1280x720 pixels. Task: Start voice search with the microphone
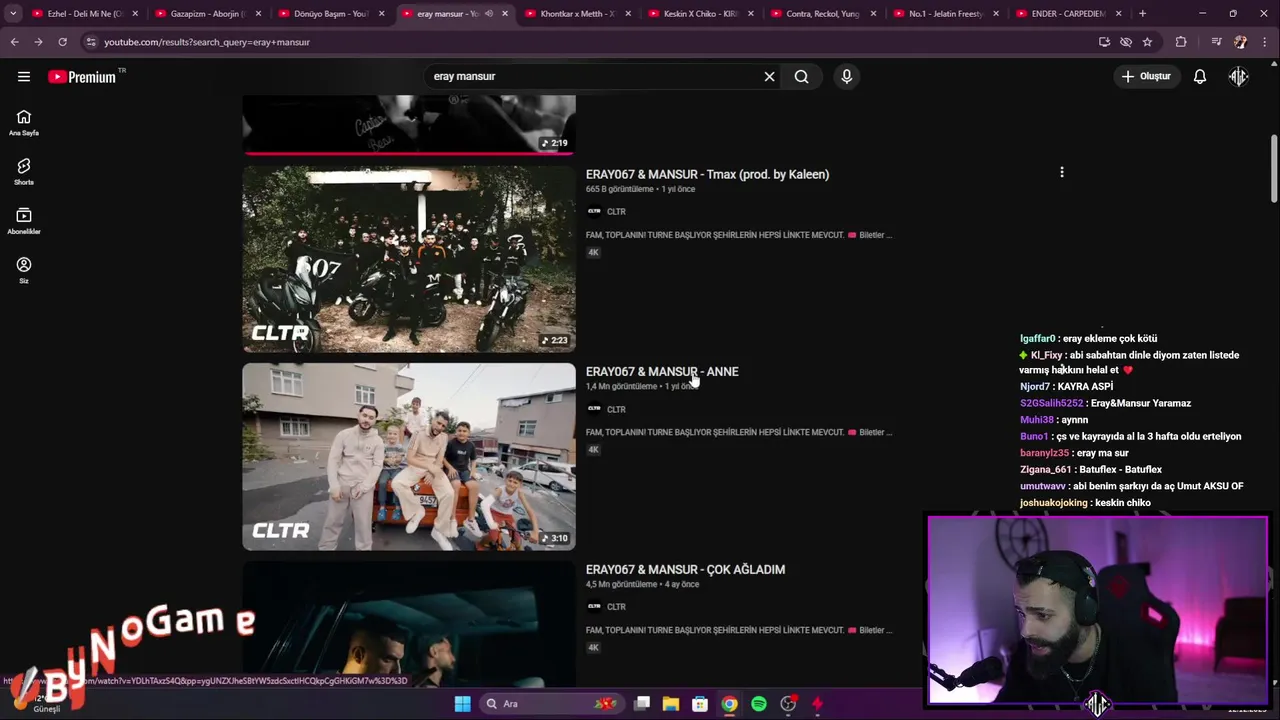click(x=846, y=76)
